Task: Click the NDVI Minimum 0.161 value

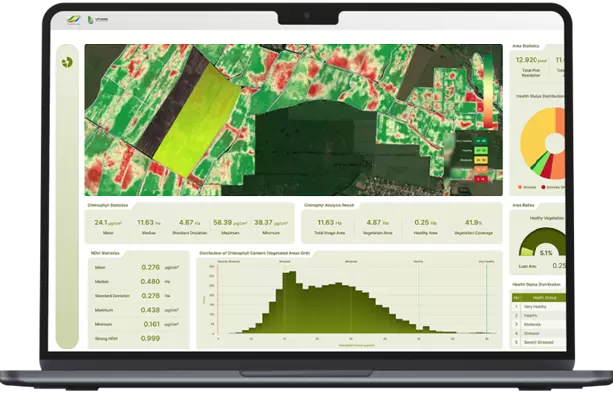Action: click(x=152, y=324)
